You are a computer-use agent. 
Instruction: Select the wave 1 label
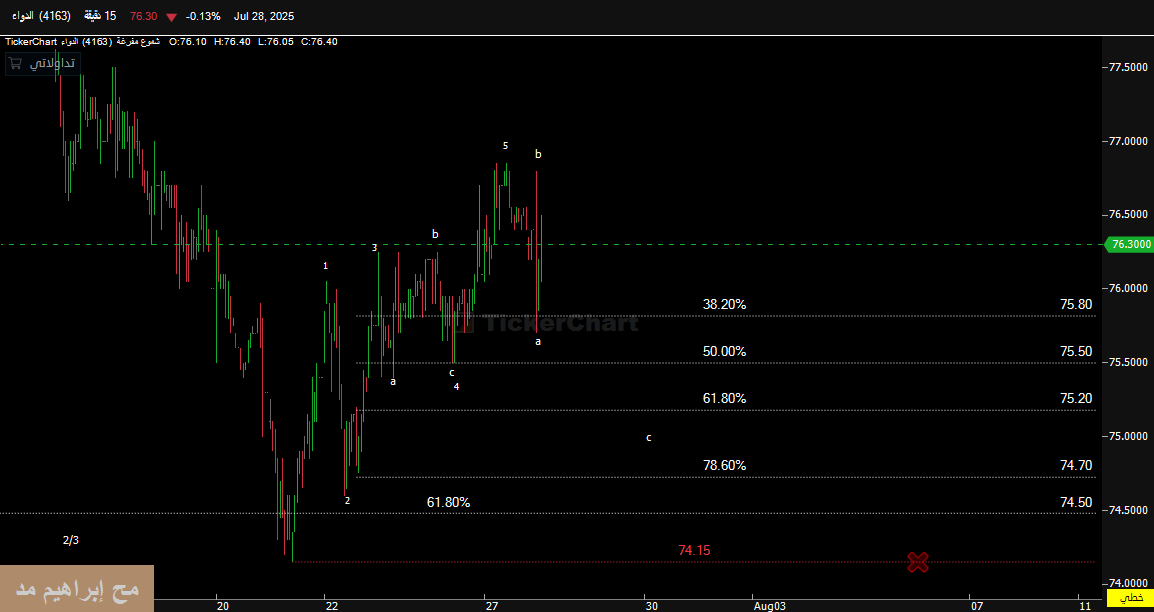(325, 266)
